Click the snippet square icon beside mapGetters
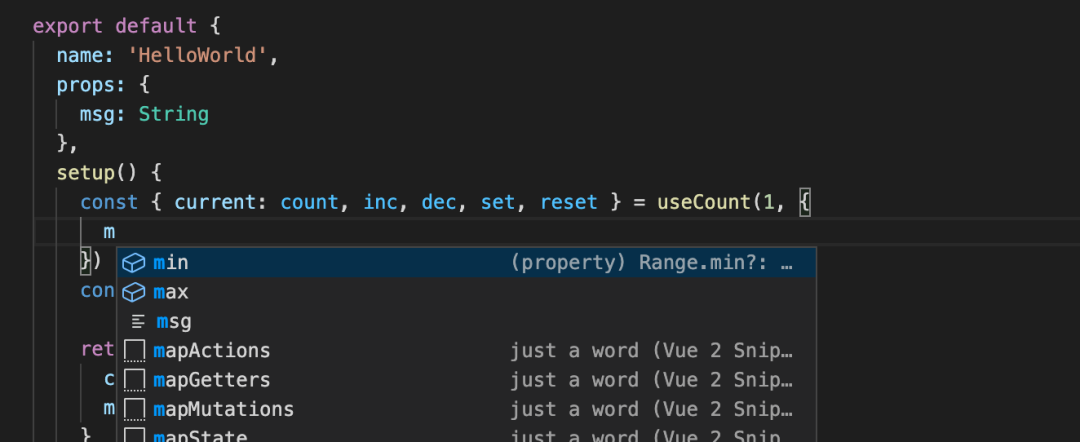This screenshot has width=1080, height=442. click(x=134, y=381)
